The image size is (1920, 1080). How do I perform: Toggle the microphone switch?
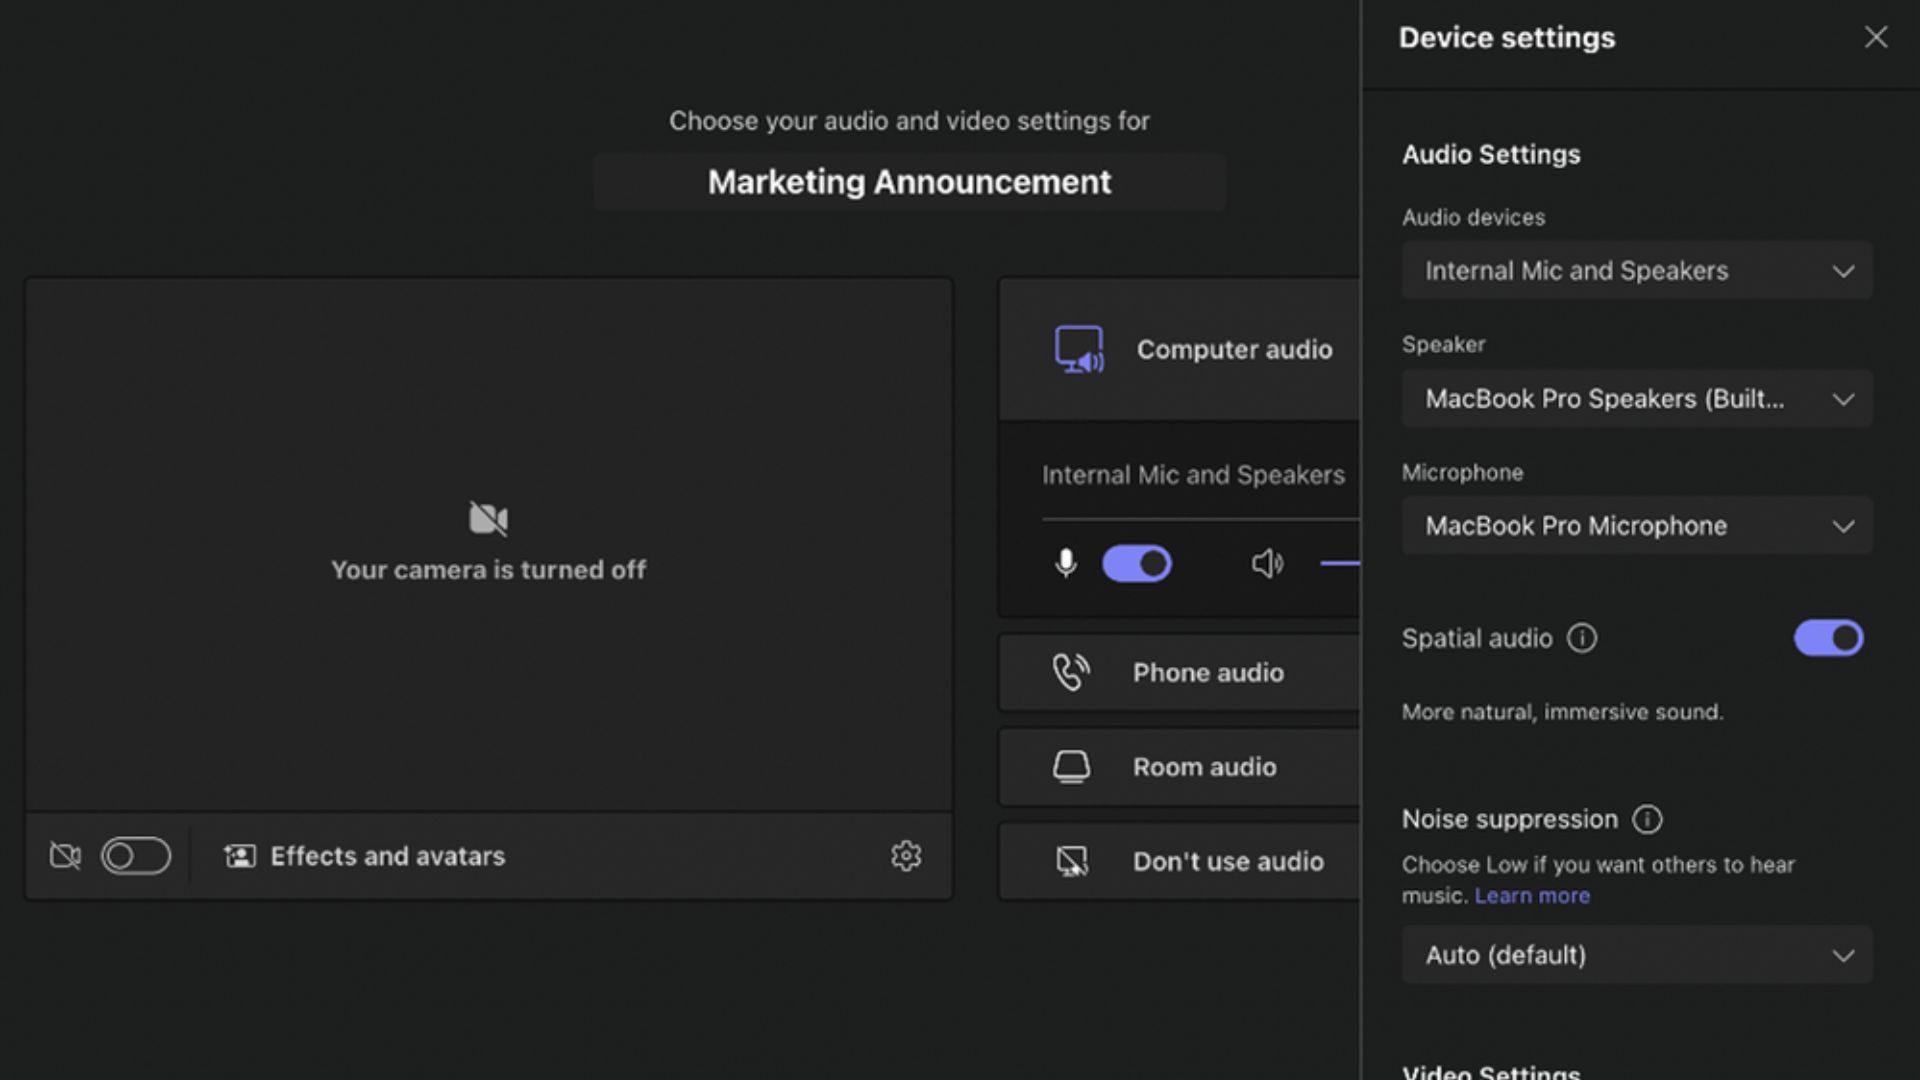click(x=1137, y=563)
